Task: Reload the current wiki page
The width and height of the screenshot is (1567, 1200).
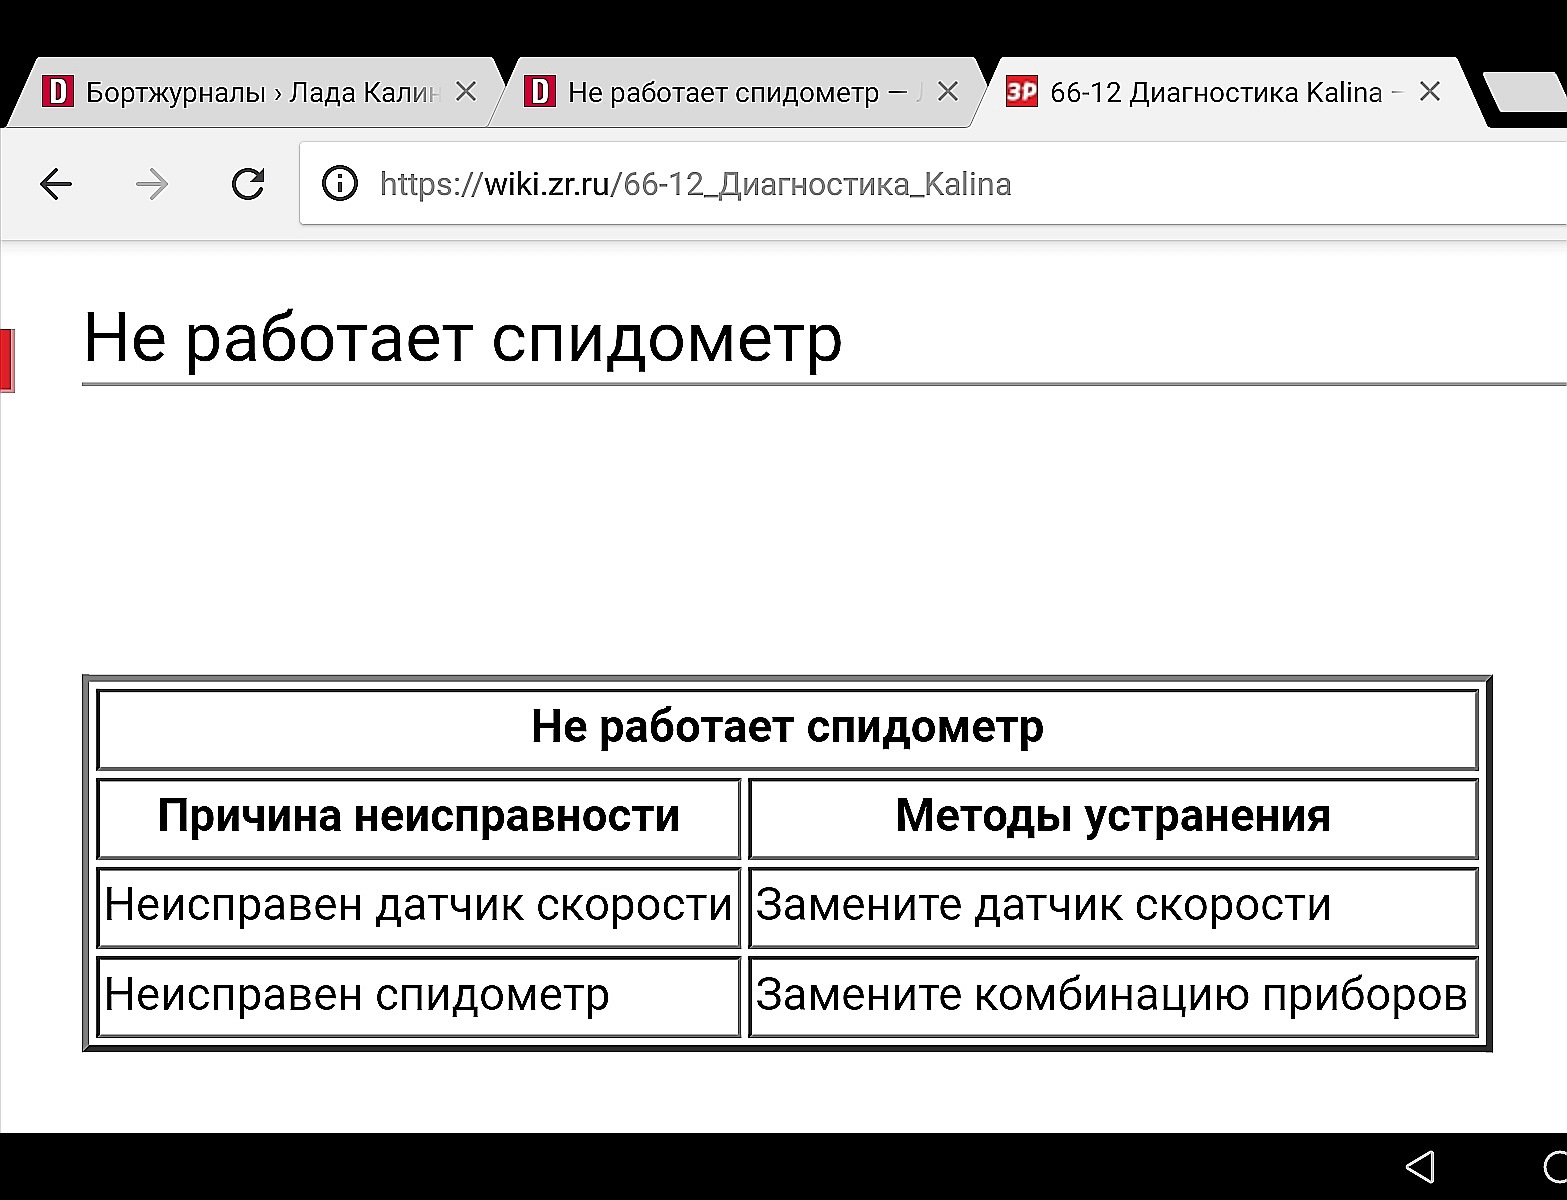Action: pos(247,184)
